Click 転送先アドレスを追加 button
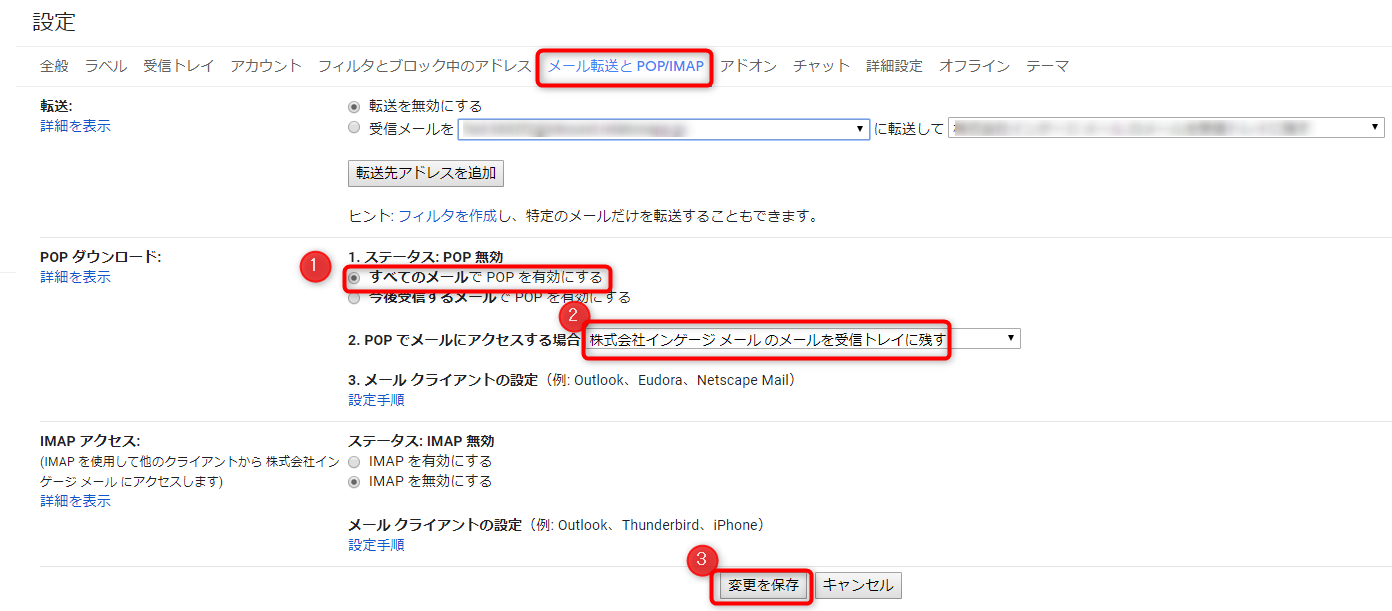This screenshot has height=611, width=1392. (426, 173)
